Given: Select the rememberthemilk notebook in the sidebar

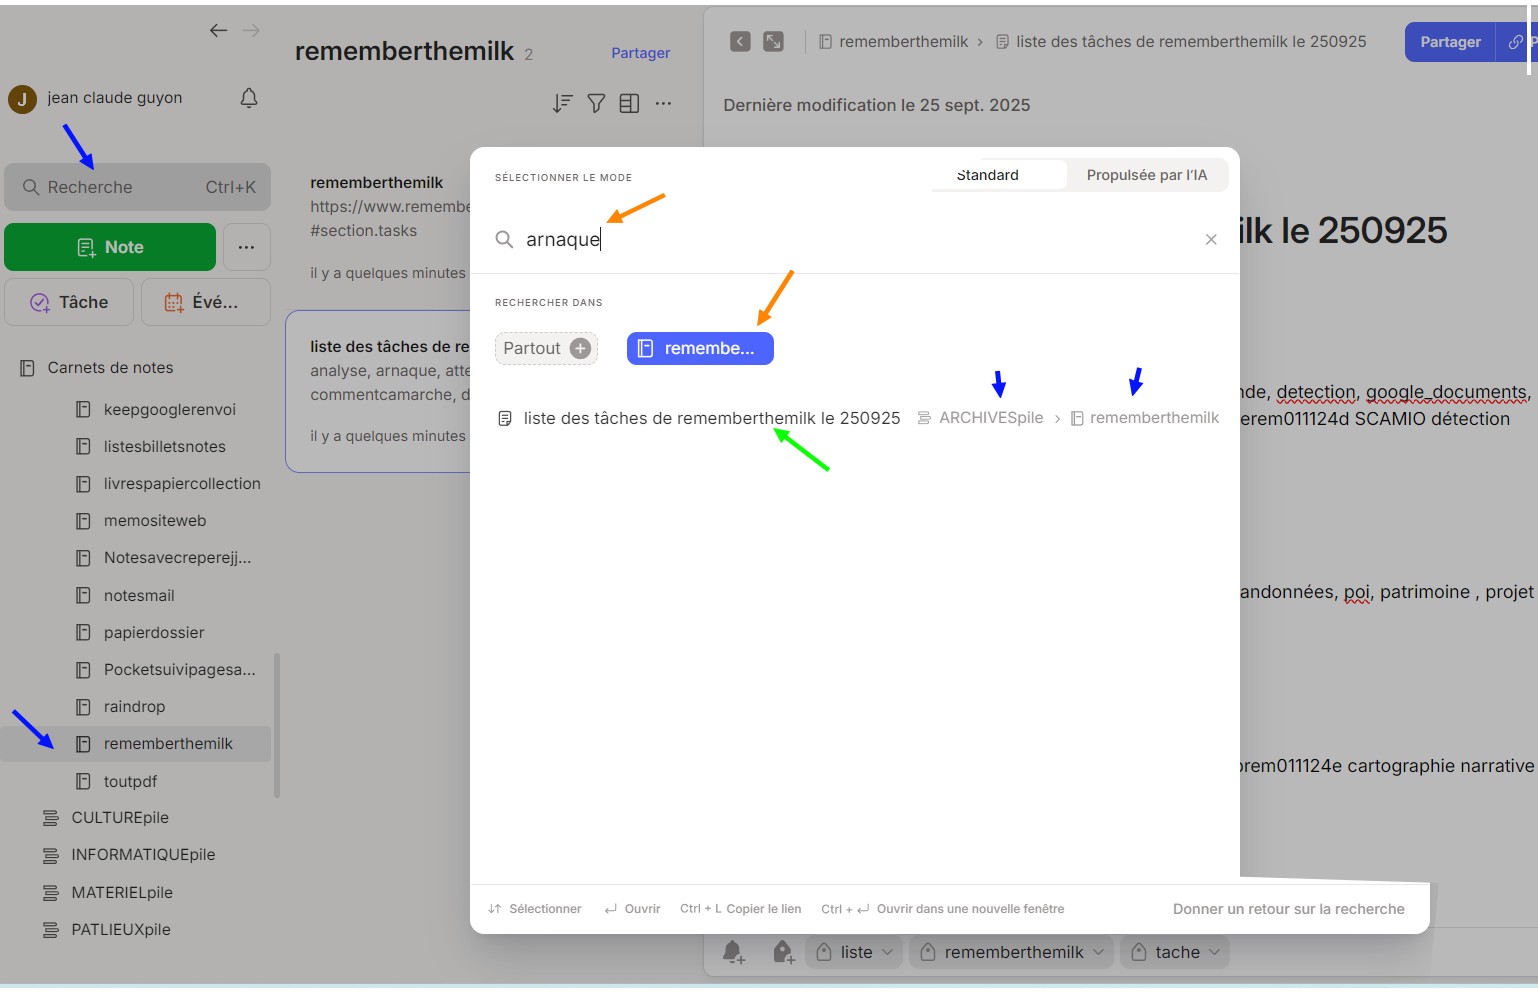Looking at the screenshot, I should point(136,744).
